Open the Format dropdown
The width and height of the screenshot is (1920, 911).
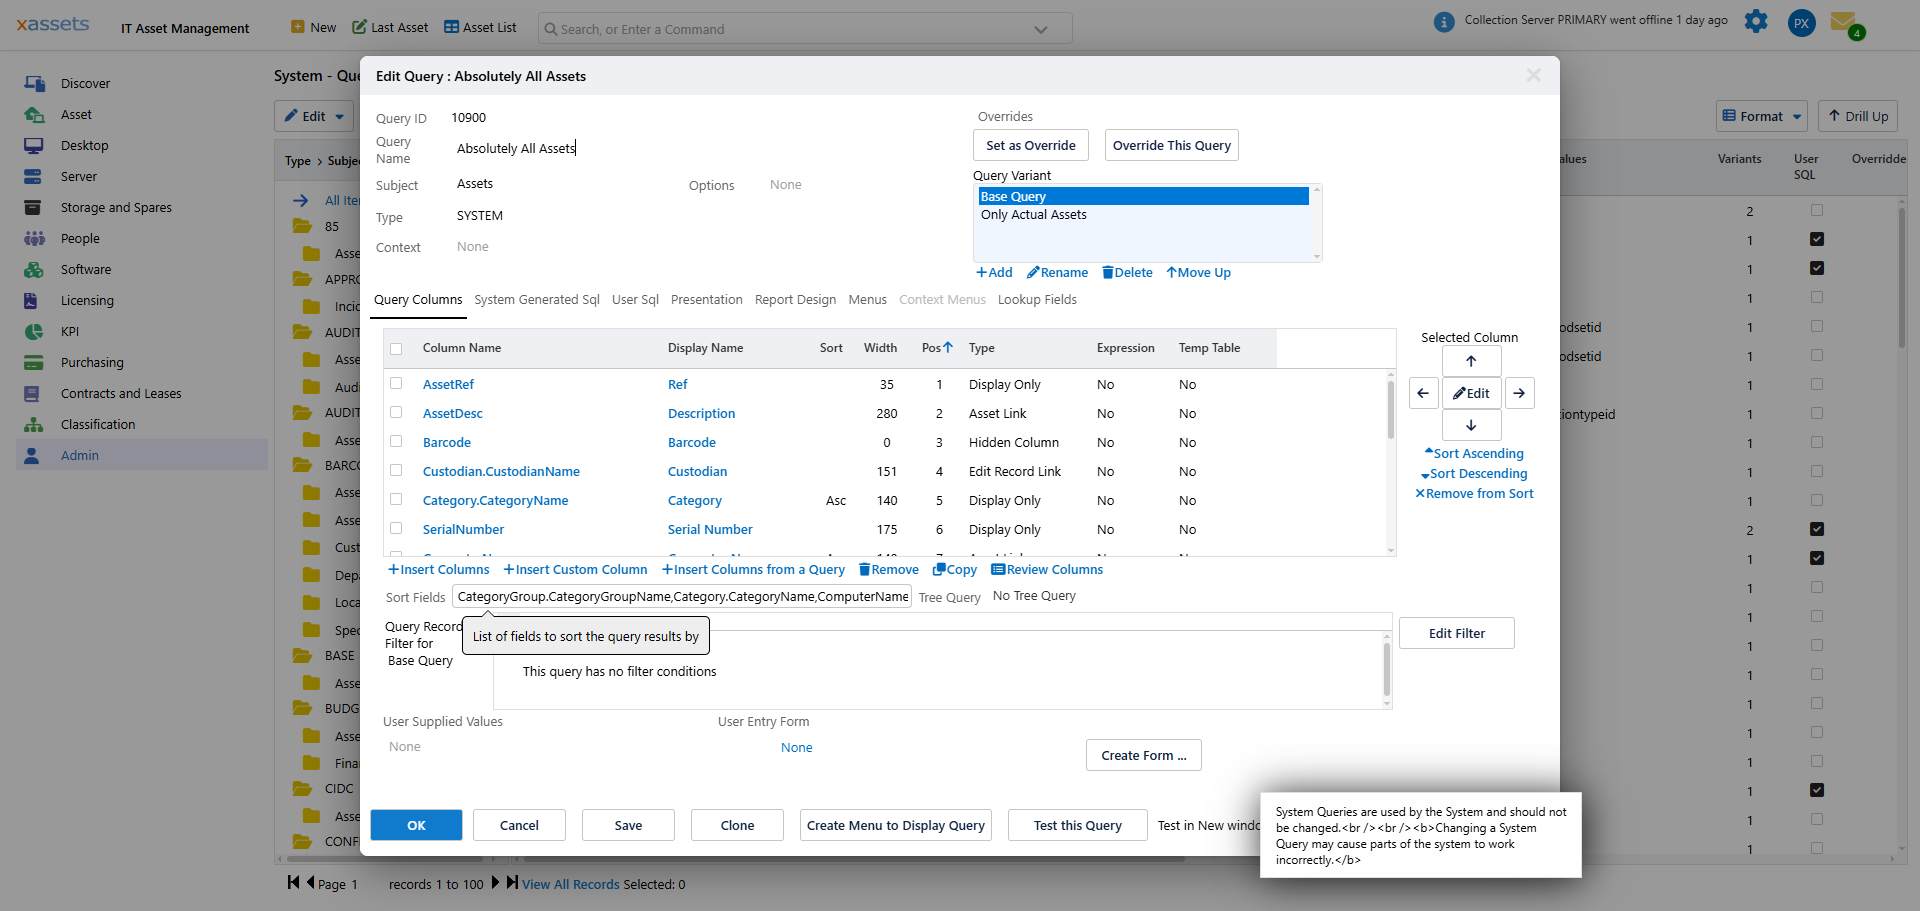pos(1761,116)
